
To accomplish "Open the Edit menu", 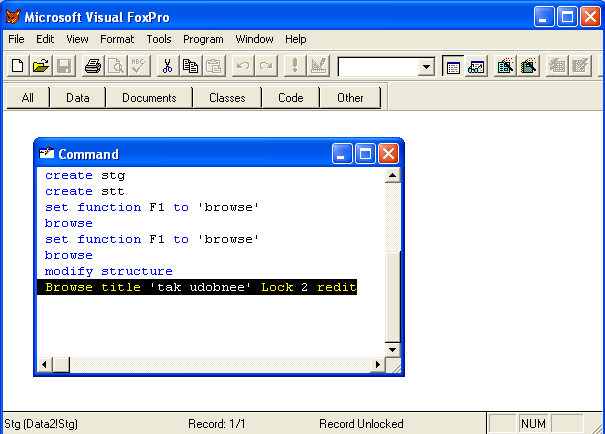I will (x=45, y=39).
